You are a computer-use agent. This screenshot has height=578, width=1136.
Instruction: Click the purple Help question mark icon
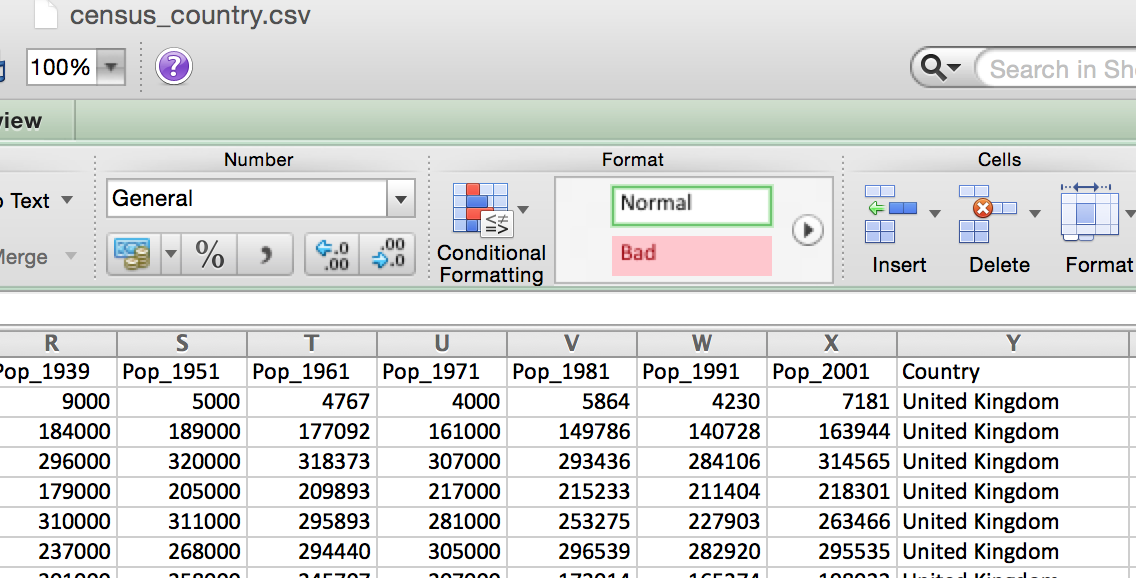174,68
